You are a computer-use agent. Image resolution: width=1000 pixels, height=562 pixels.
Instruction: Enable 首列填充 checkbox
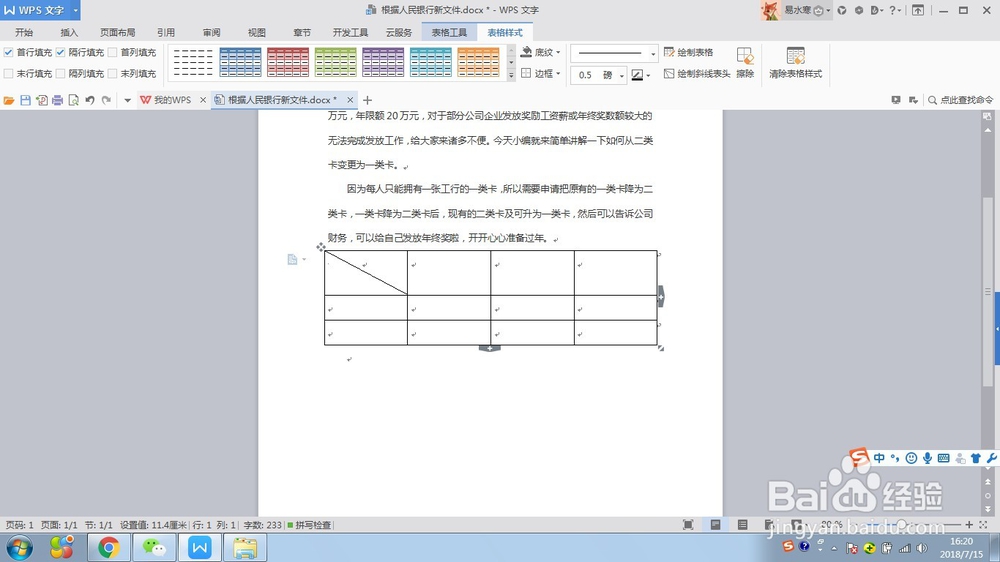tap(113, 52)
